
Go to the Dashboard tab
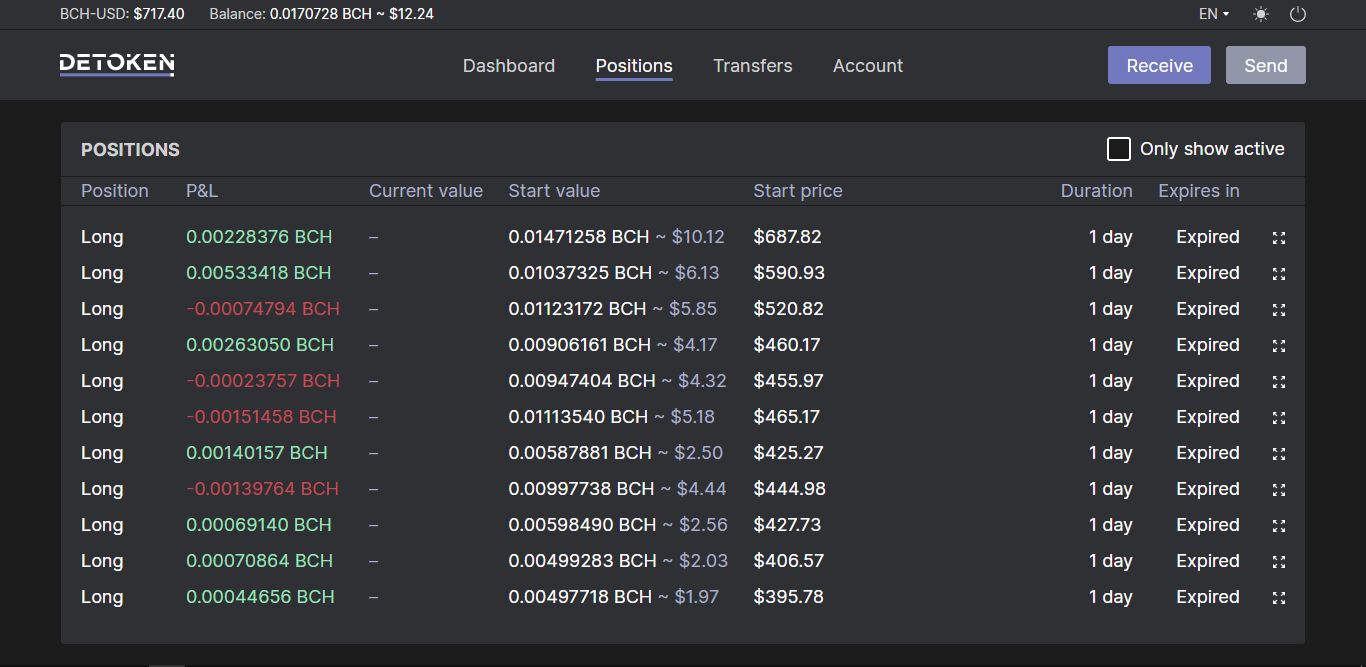click(509, 66)
